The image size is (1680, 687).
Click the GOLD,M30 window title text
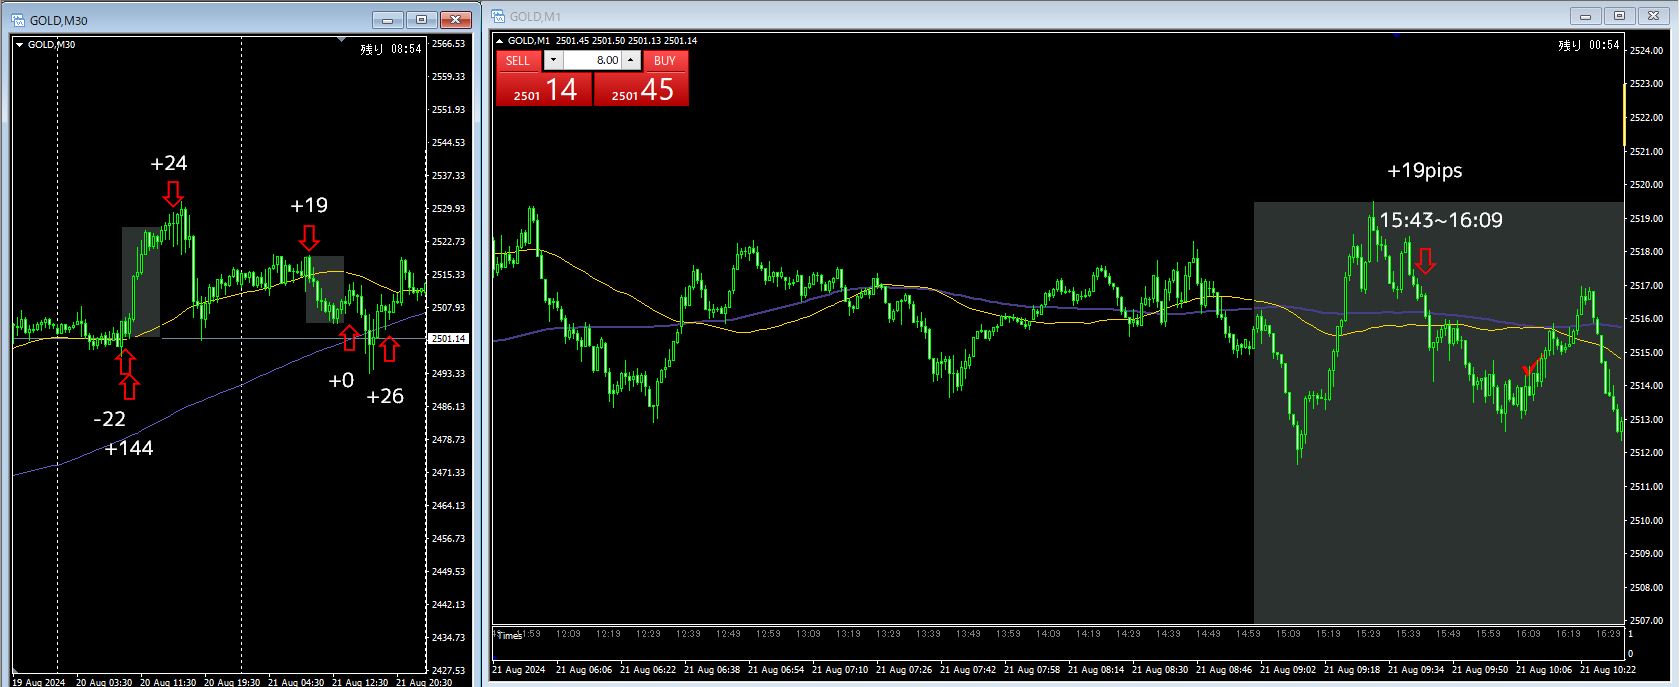(x=59, y=20)
